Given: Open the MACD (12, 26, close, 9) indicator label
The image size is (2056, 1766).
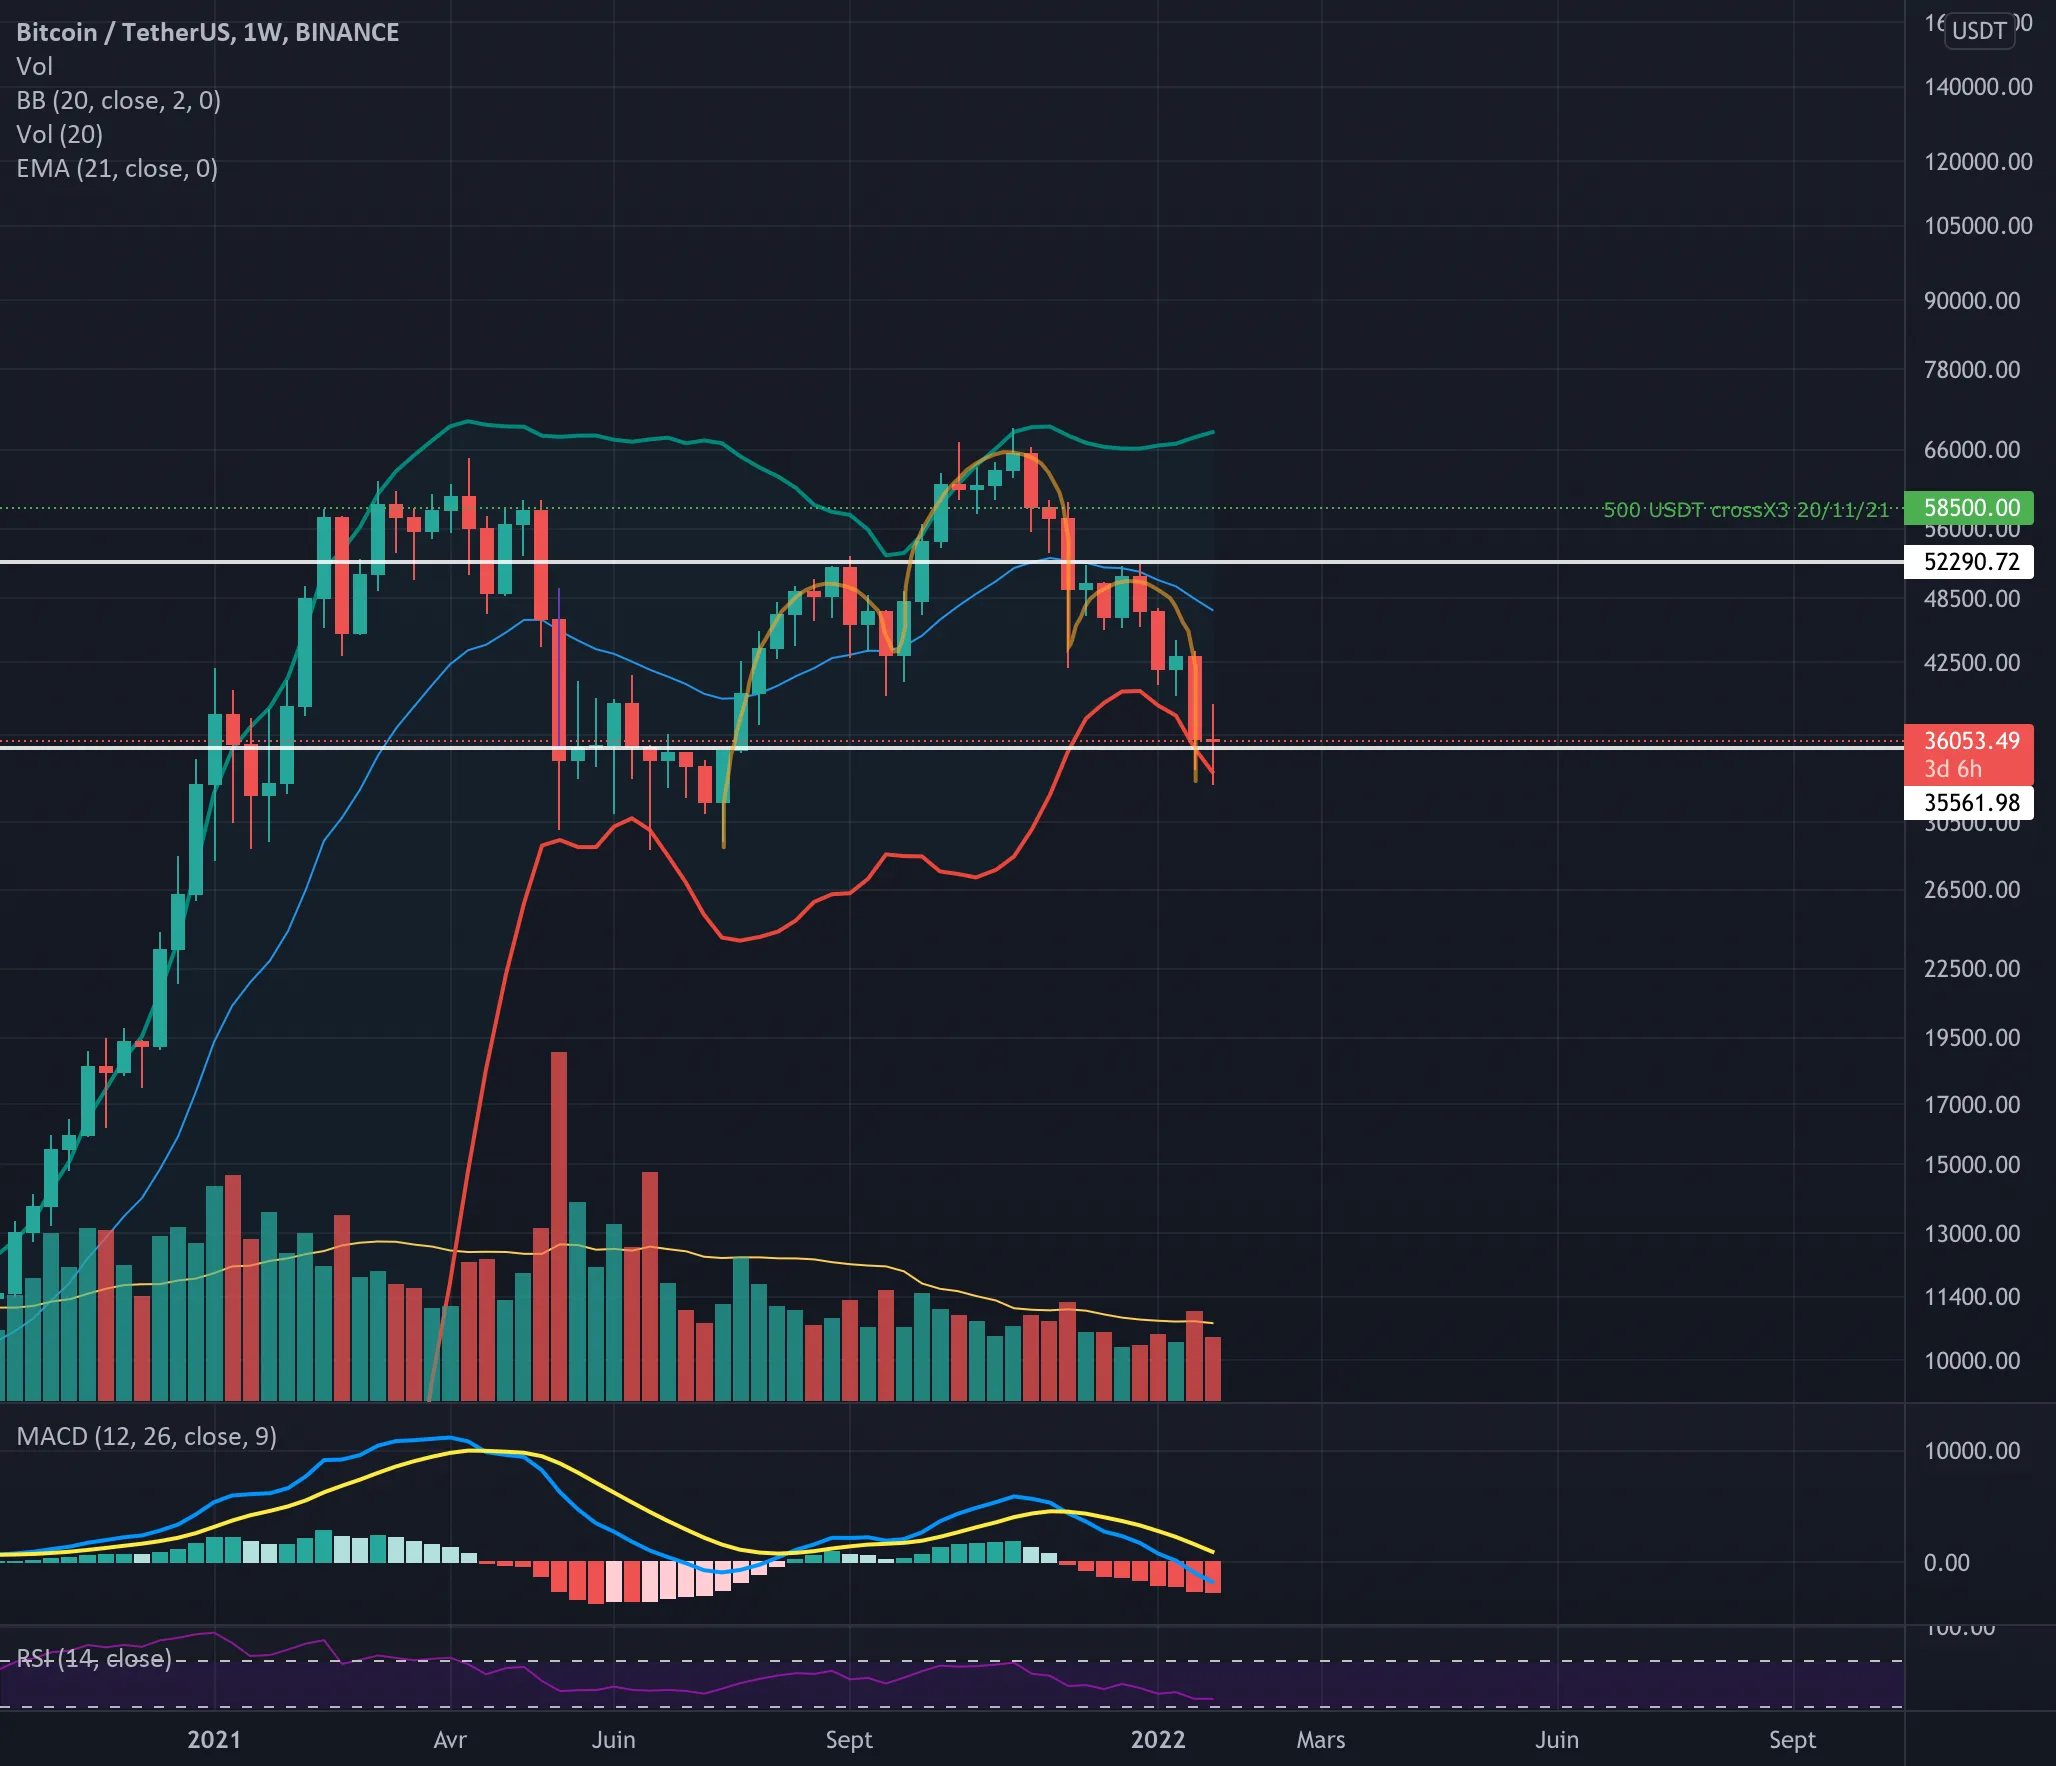Looking at the screenshot, I should tap(146, 1436).
